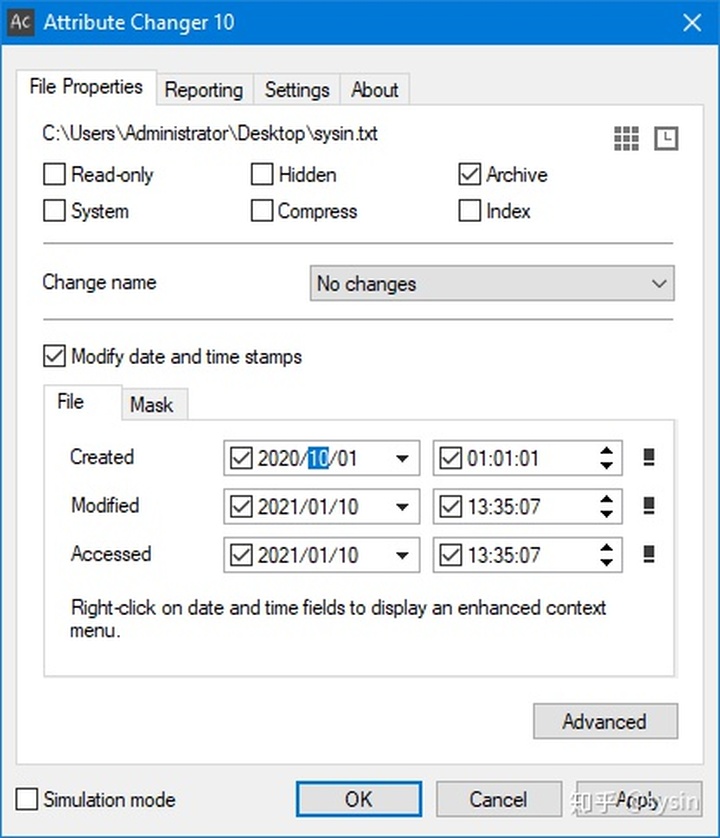Decrease the Accessed time with down arrow
This screenshot has width=720, height=838.
coord(606,562)
